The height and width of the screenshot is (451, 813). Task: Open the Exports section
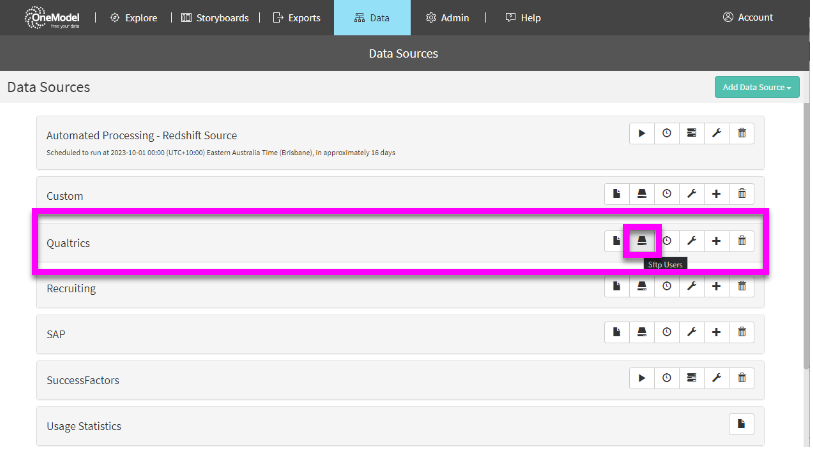(x=297, y=18)
